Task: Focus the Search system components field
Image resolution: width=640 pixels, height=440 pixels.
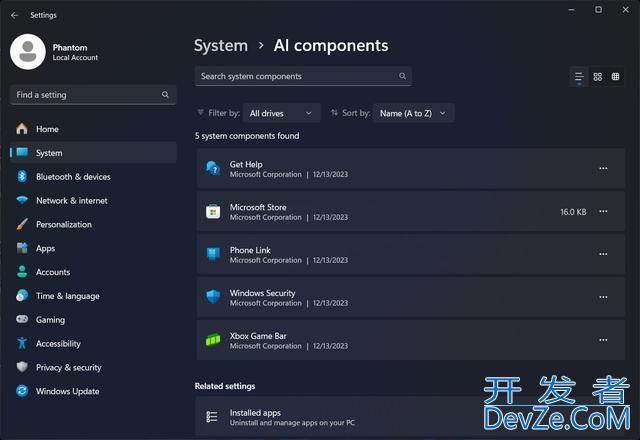Action: [303, 76]
